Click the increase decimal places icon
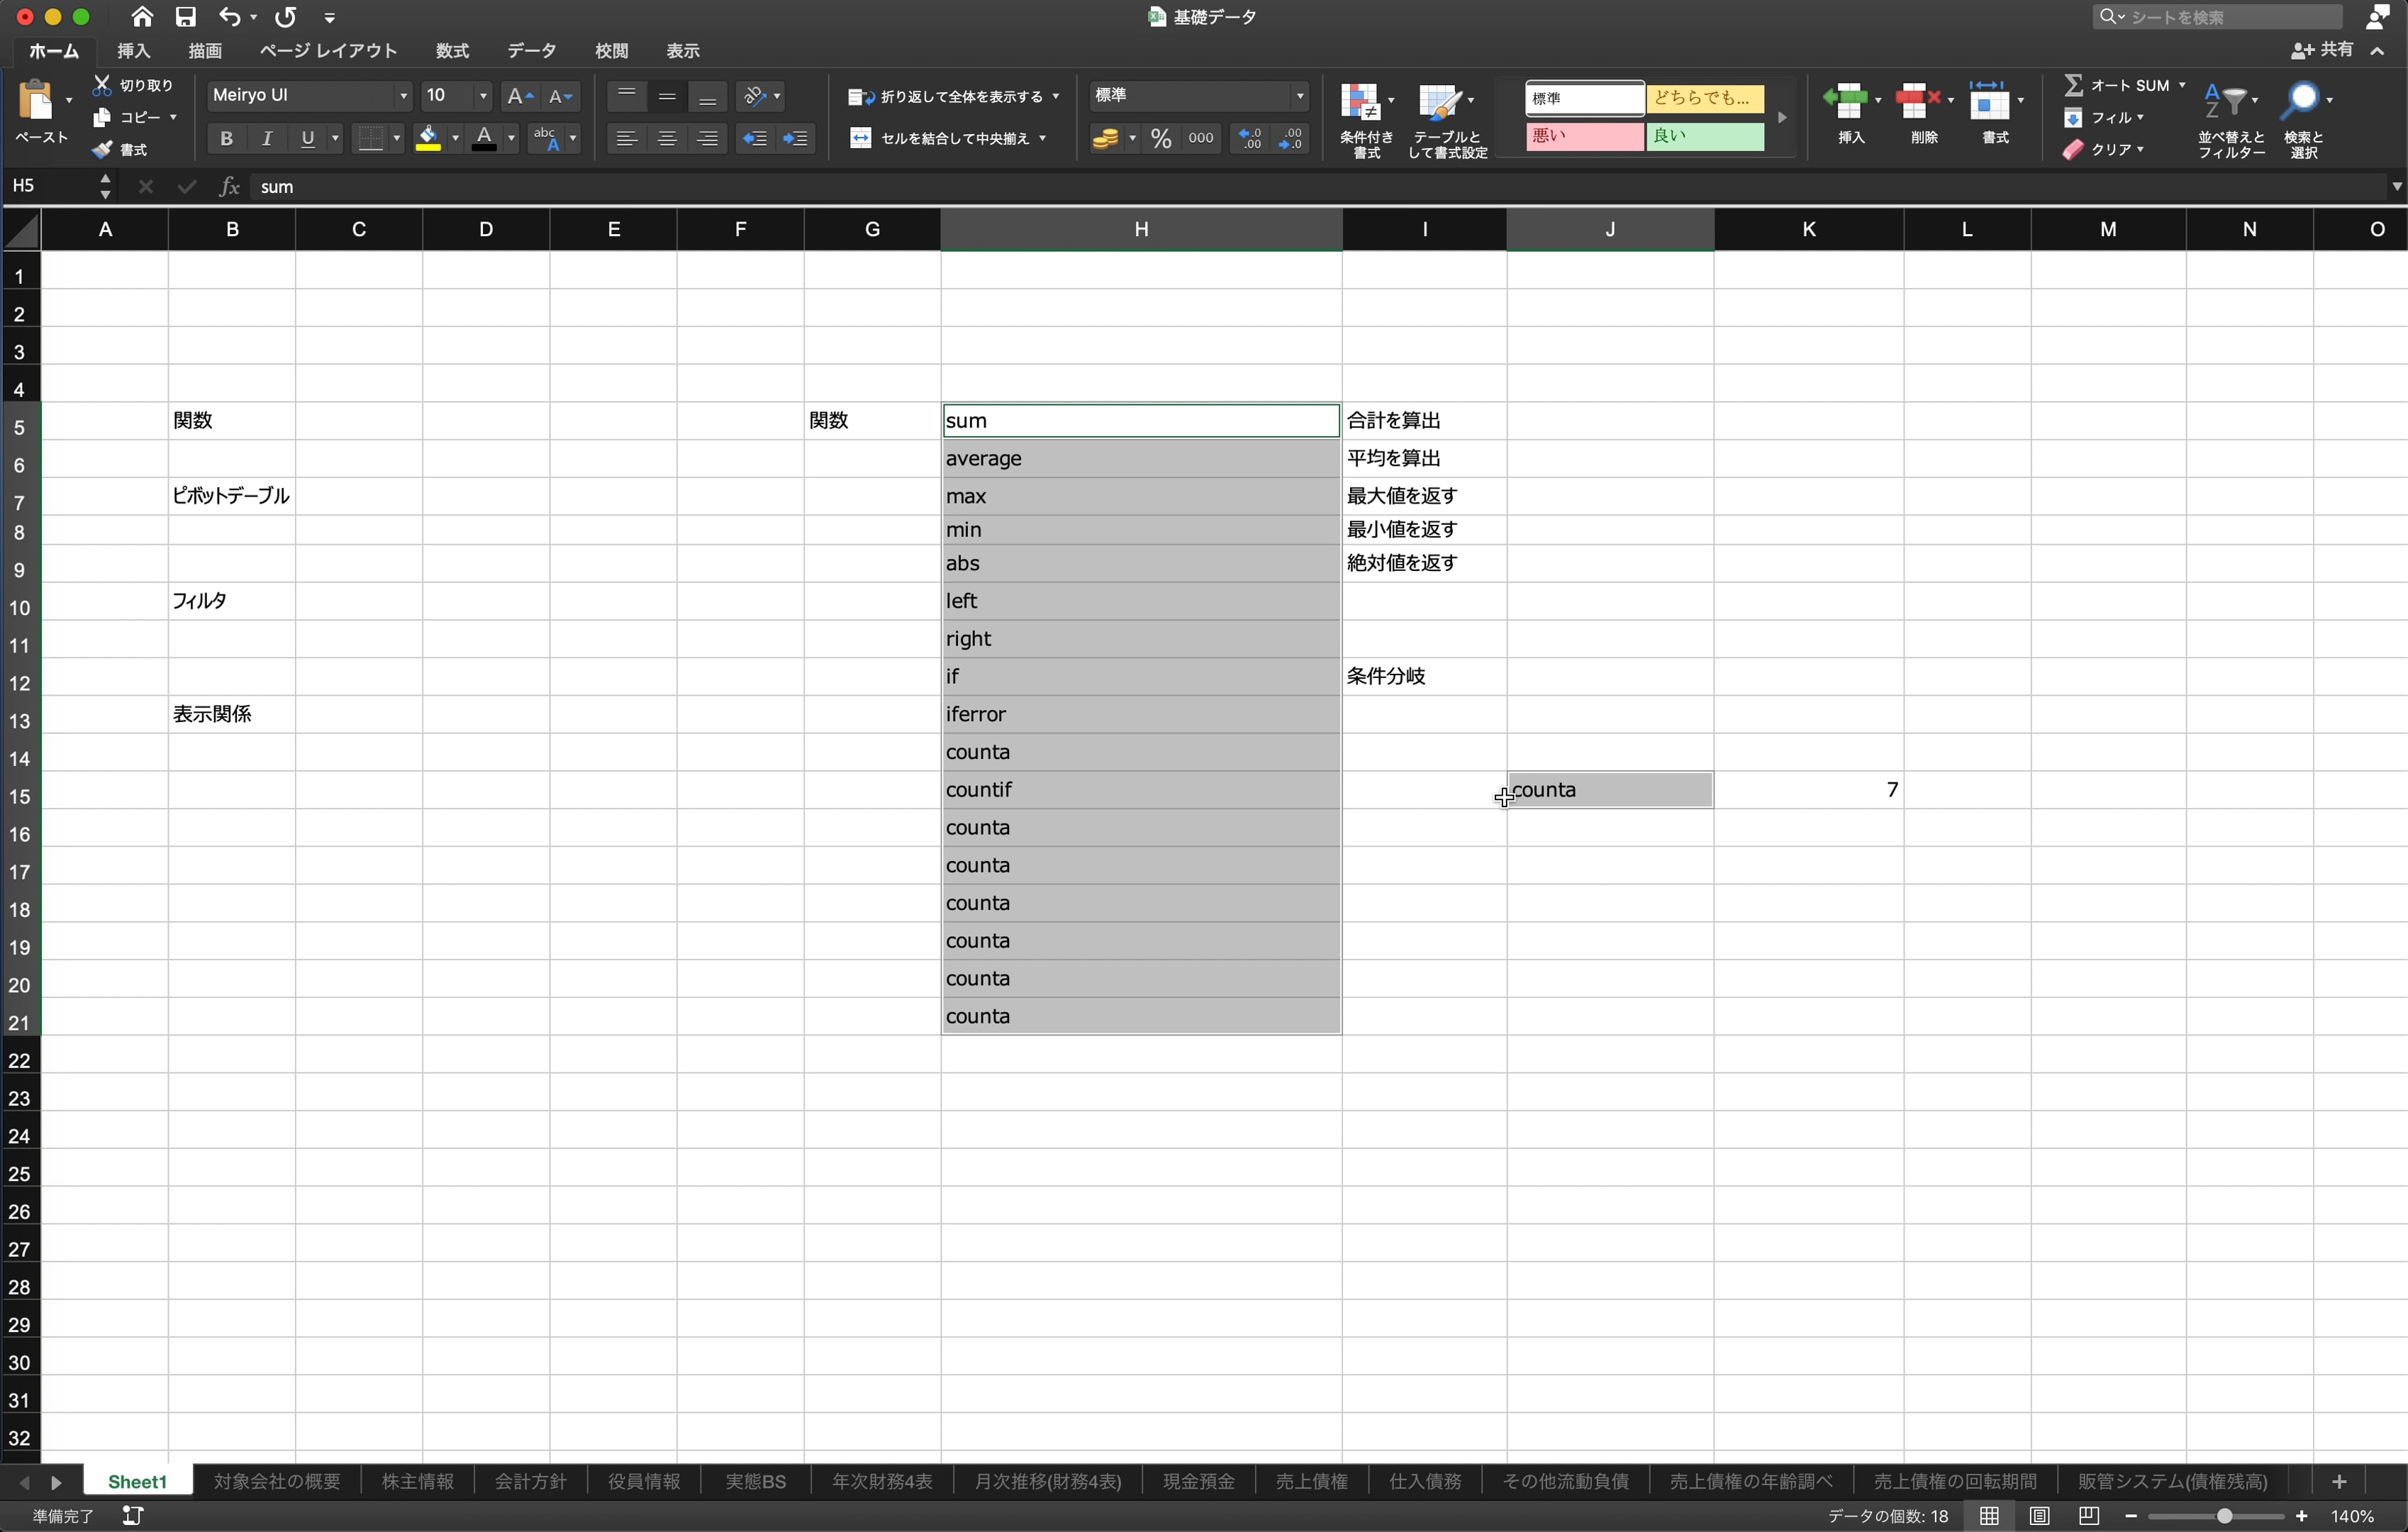 tap(1249, 138)
